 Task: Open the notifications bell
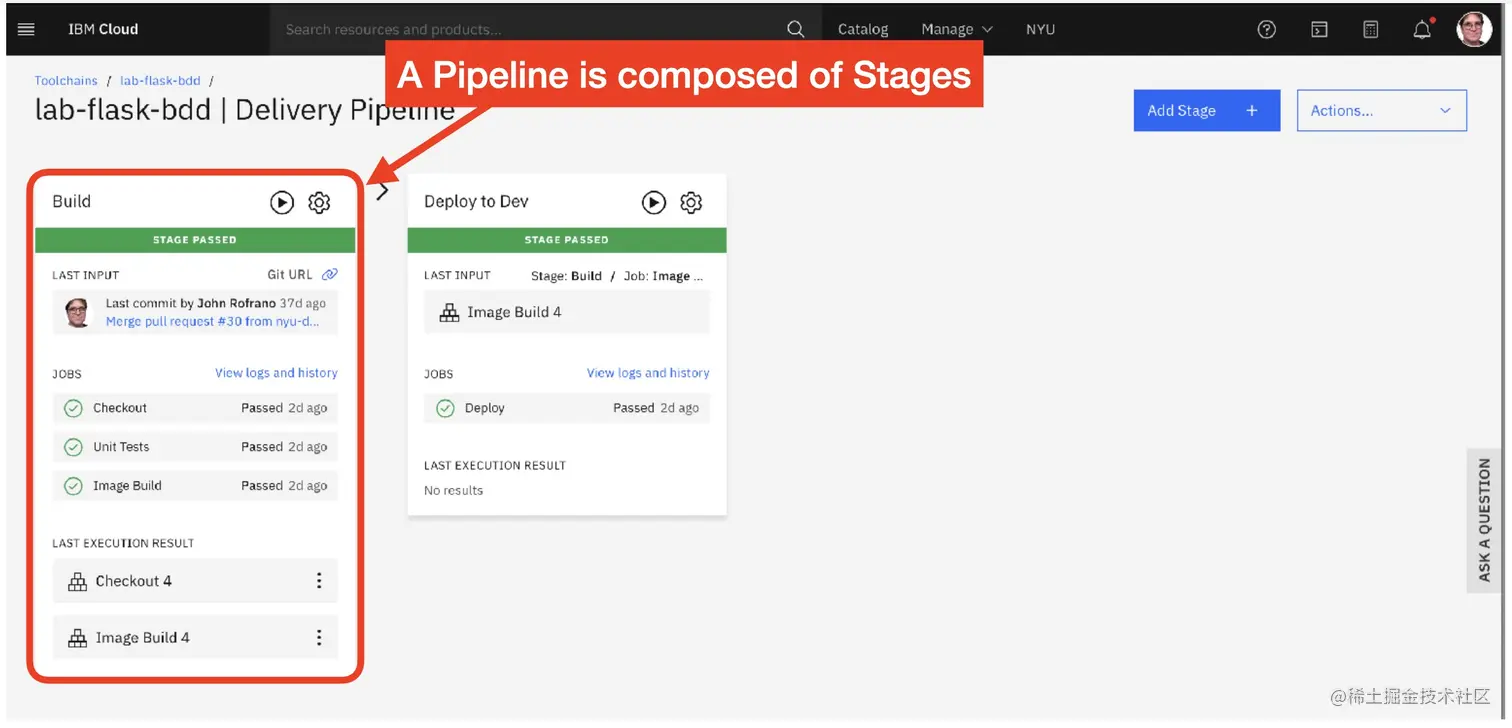pyautogui.click(x=1422, y=29)
